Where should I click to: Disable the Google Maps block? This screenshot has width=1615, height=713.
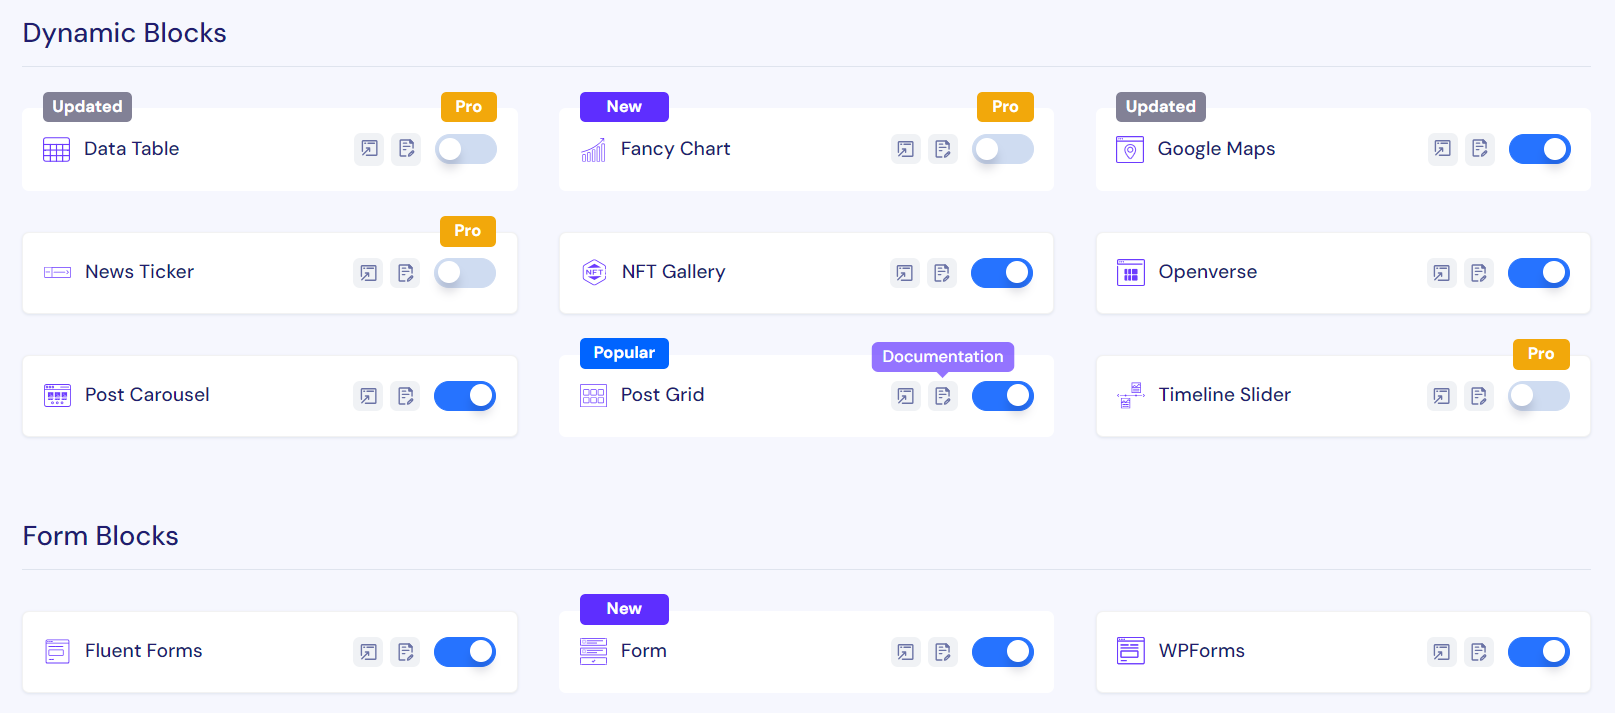click(x=1539, y=149)
